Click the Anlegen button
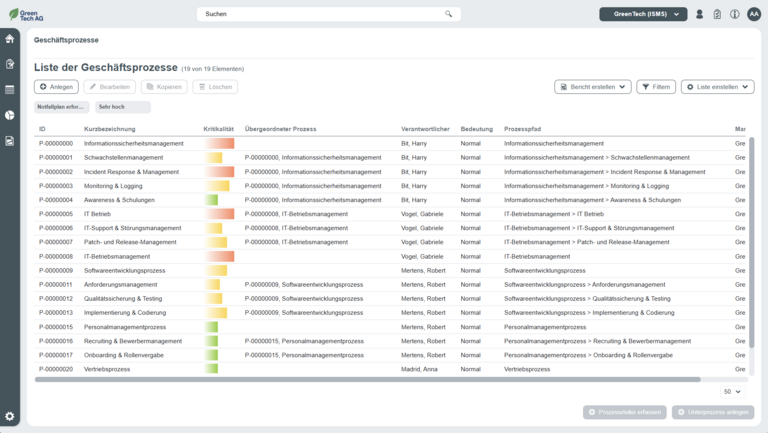 (x=56, y=87)
